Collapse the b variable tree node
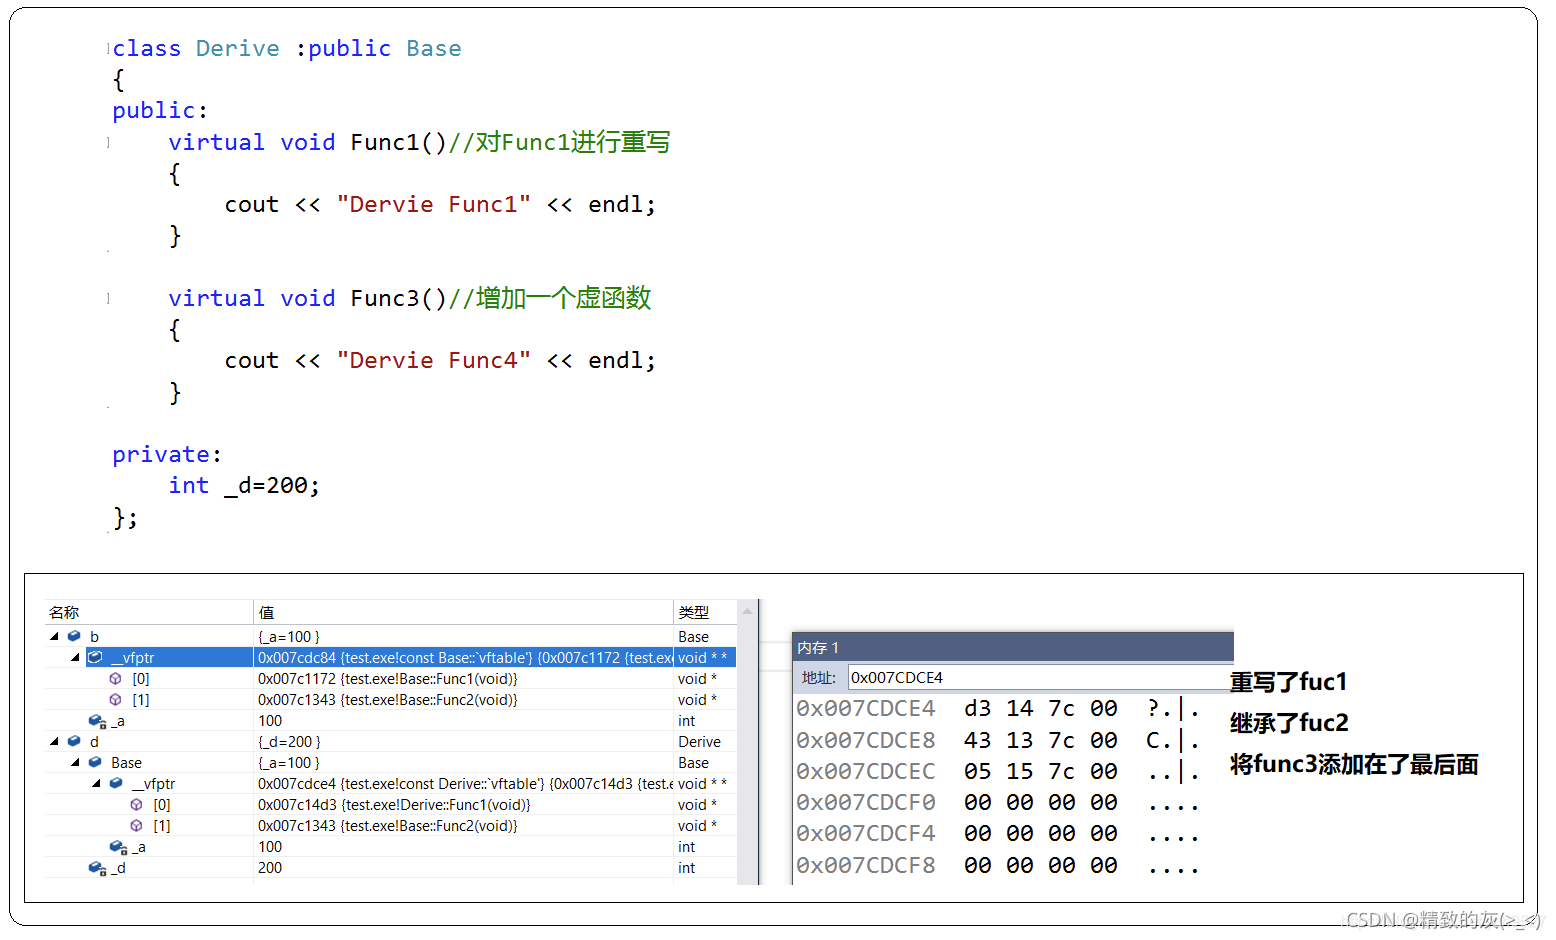The image size is (1556, 940). coord(54,636)
